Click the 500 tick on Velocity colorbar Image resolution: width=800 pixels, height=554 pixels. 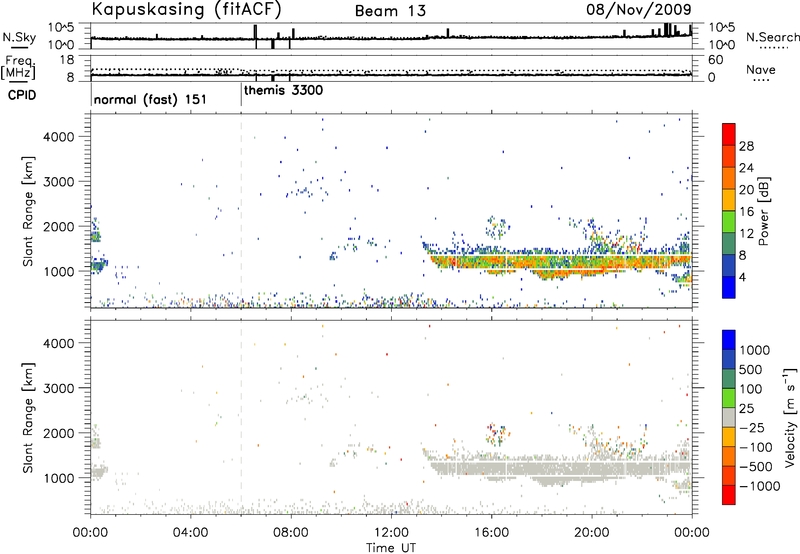pyautogui.click(x=751, y=369)
